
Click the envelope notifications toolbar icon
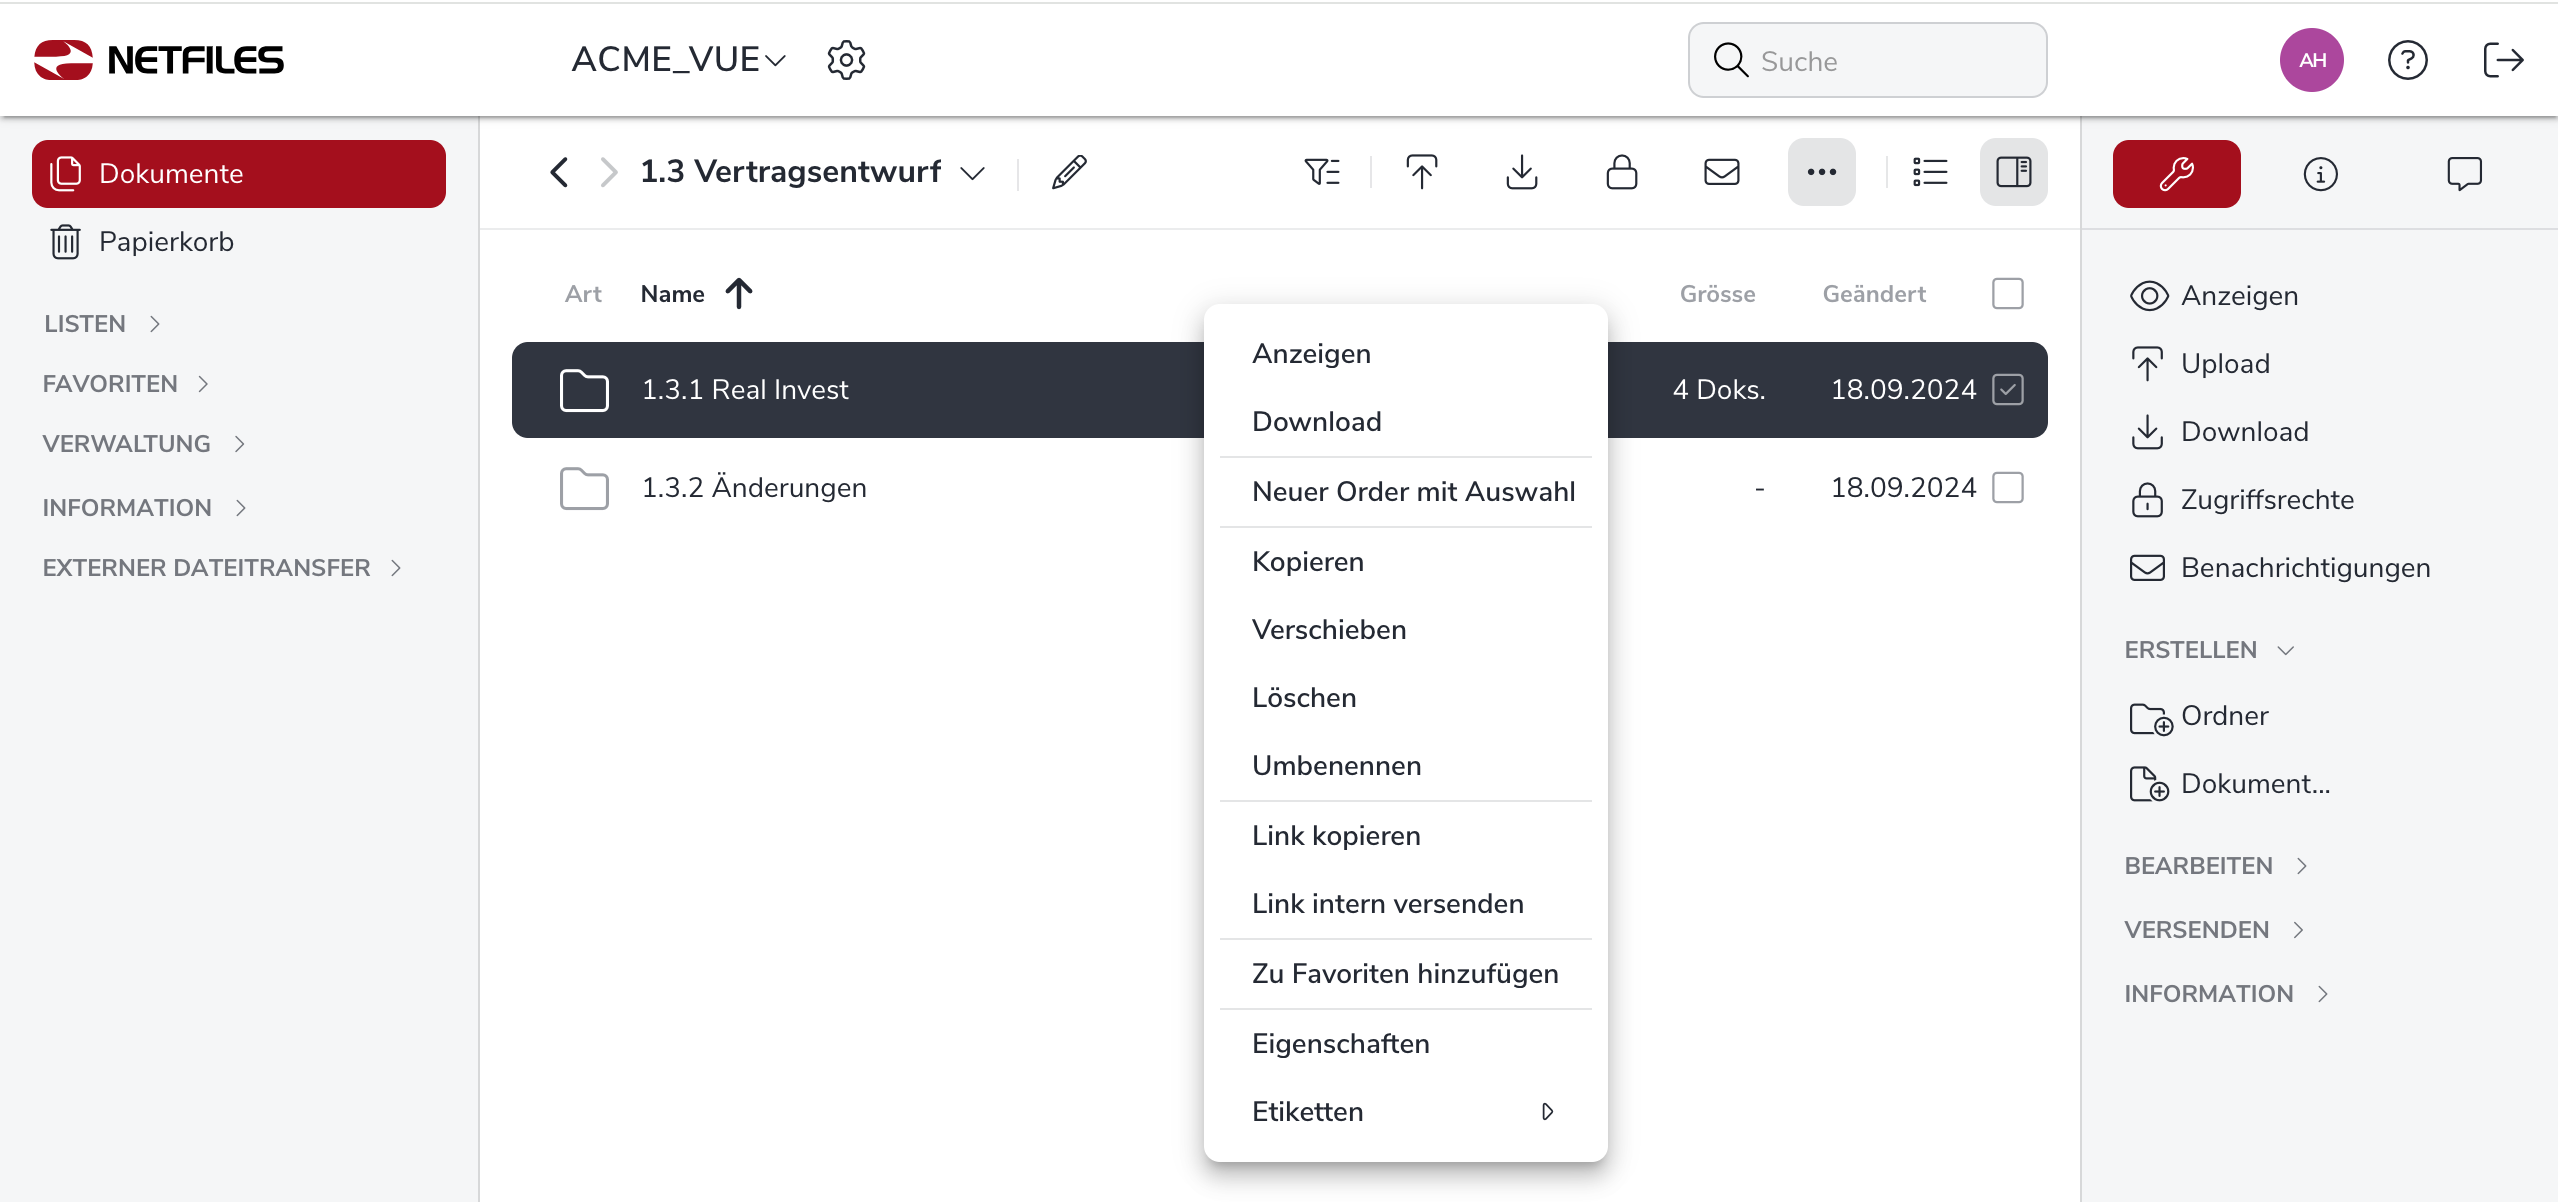pos(1721,173)
